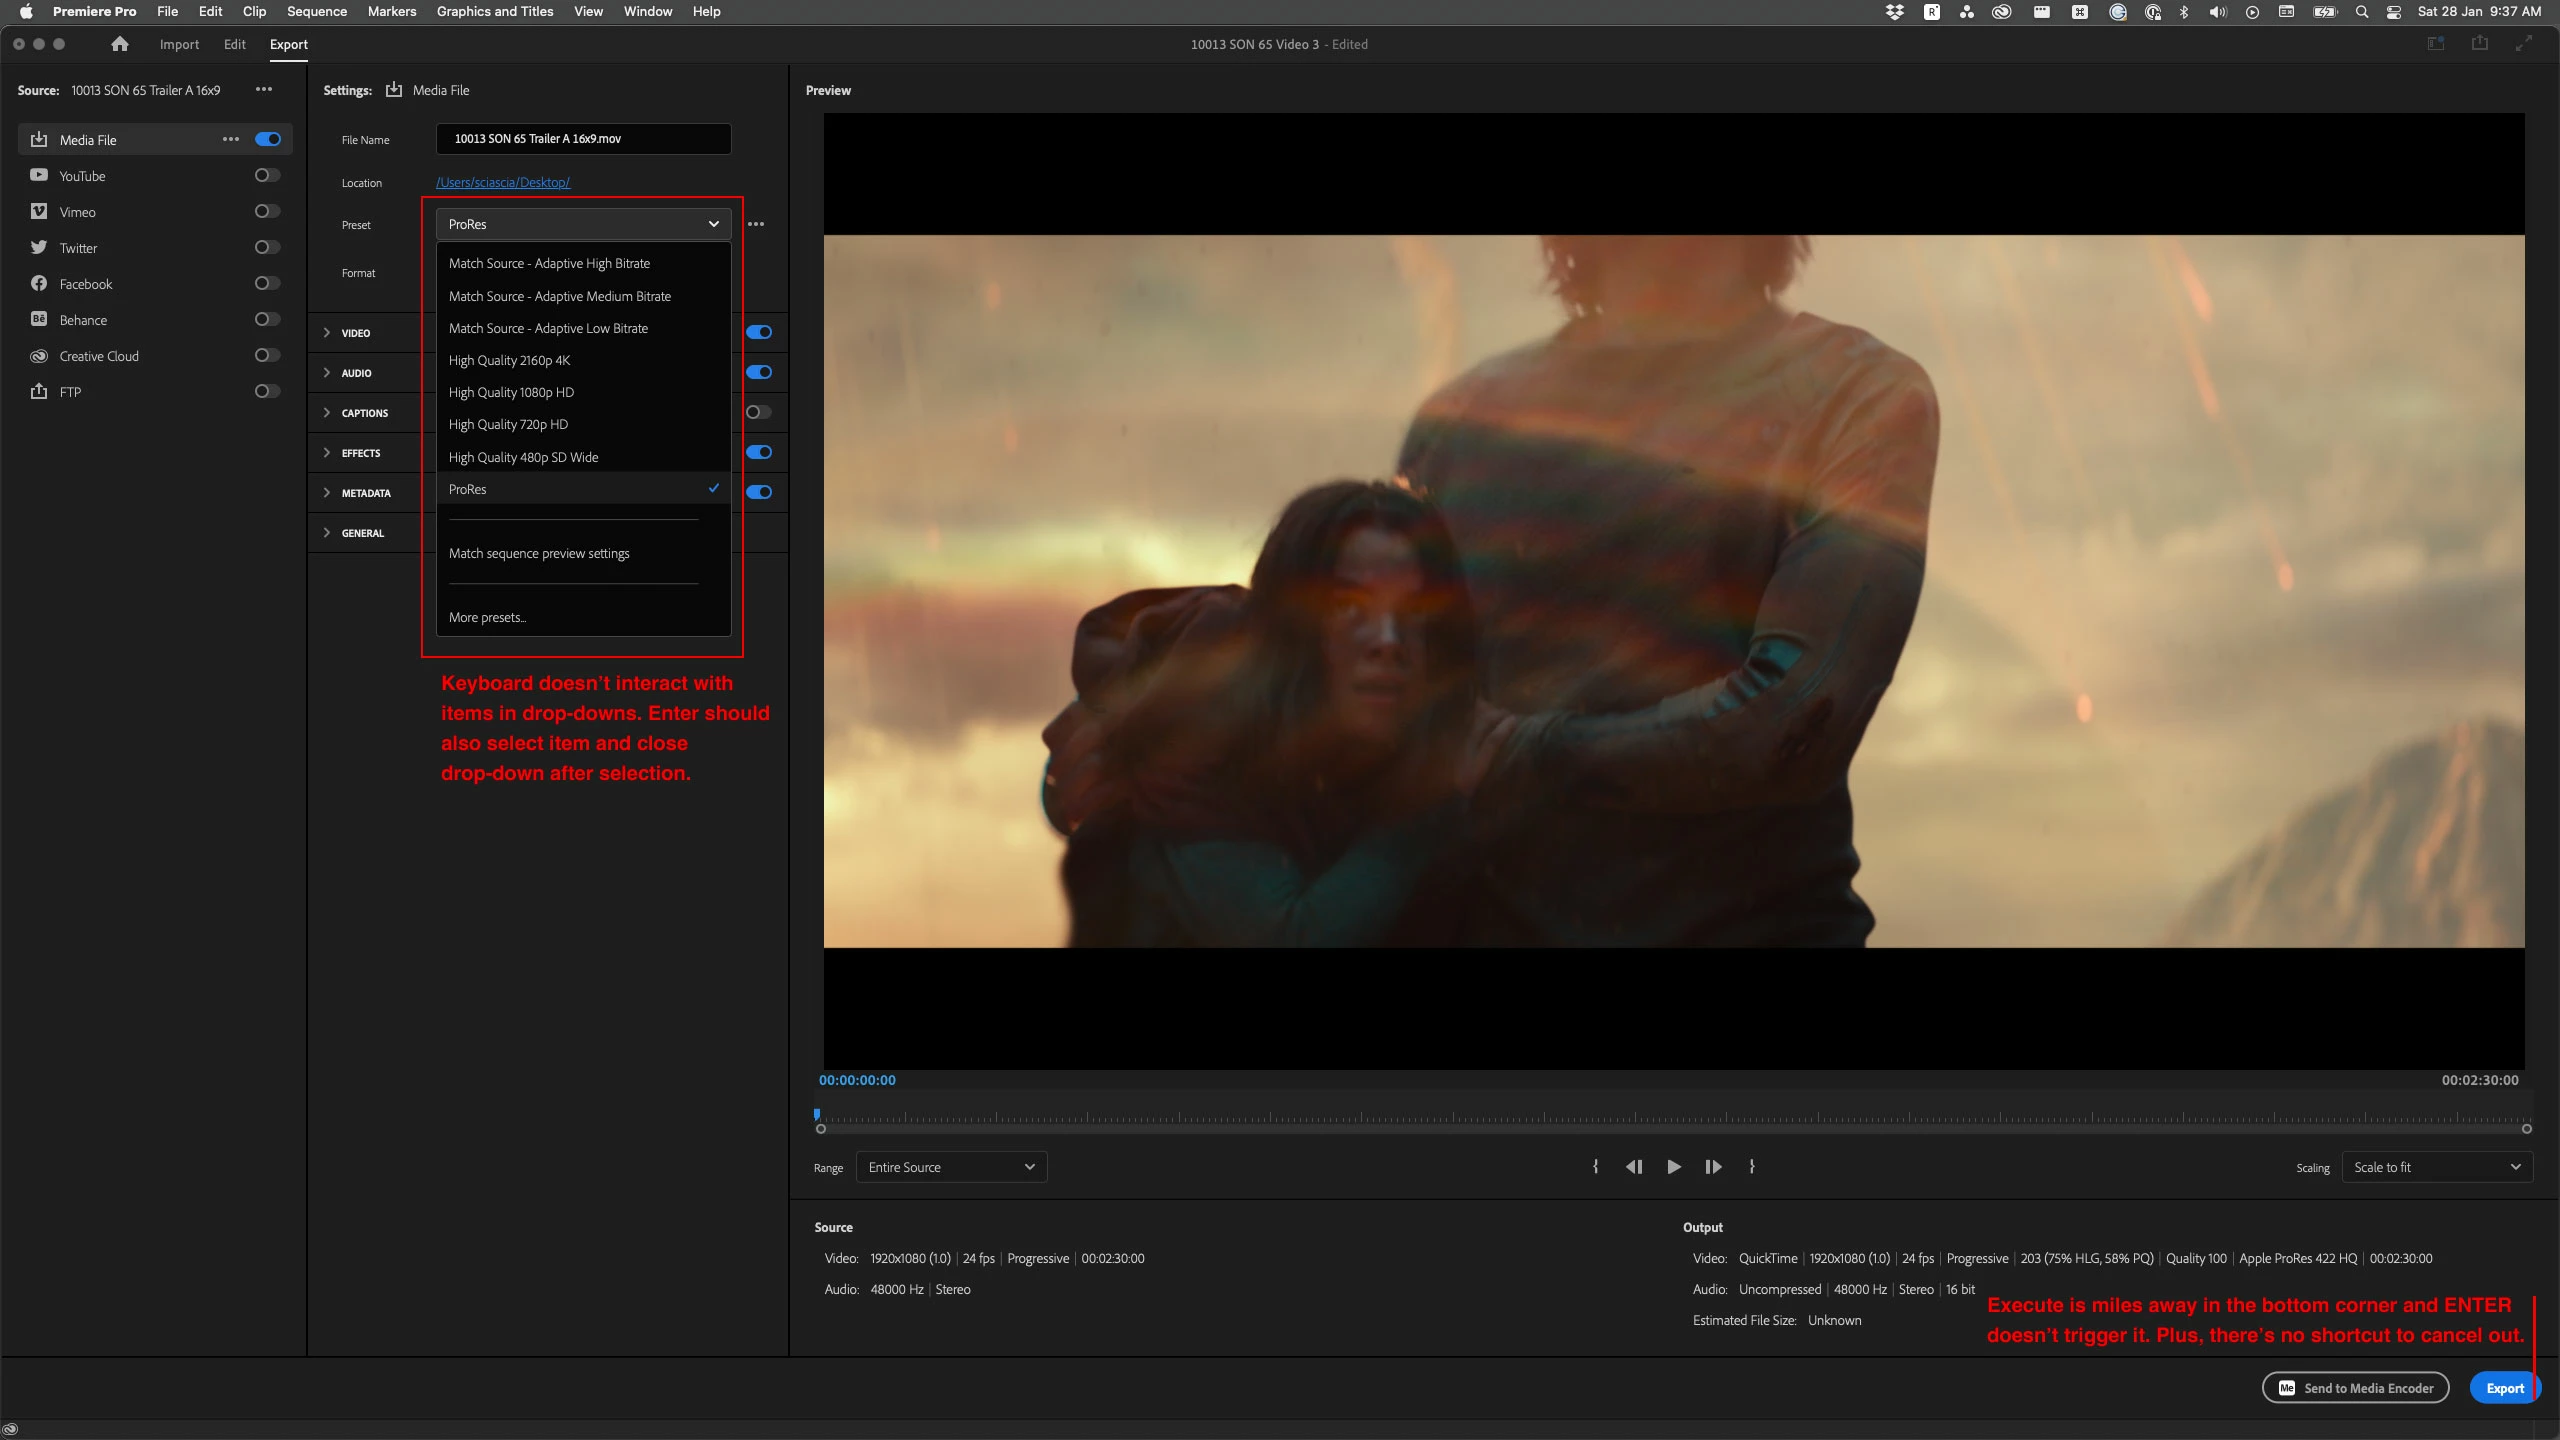Click the play button under preview
This screenshot has height=1440, width=2560.
(x=1673, y=1167)
